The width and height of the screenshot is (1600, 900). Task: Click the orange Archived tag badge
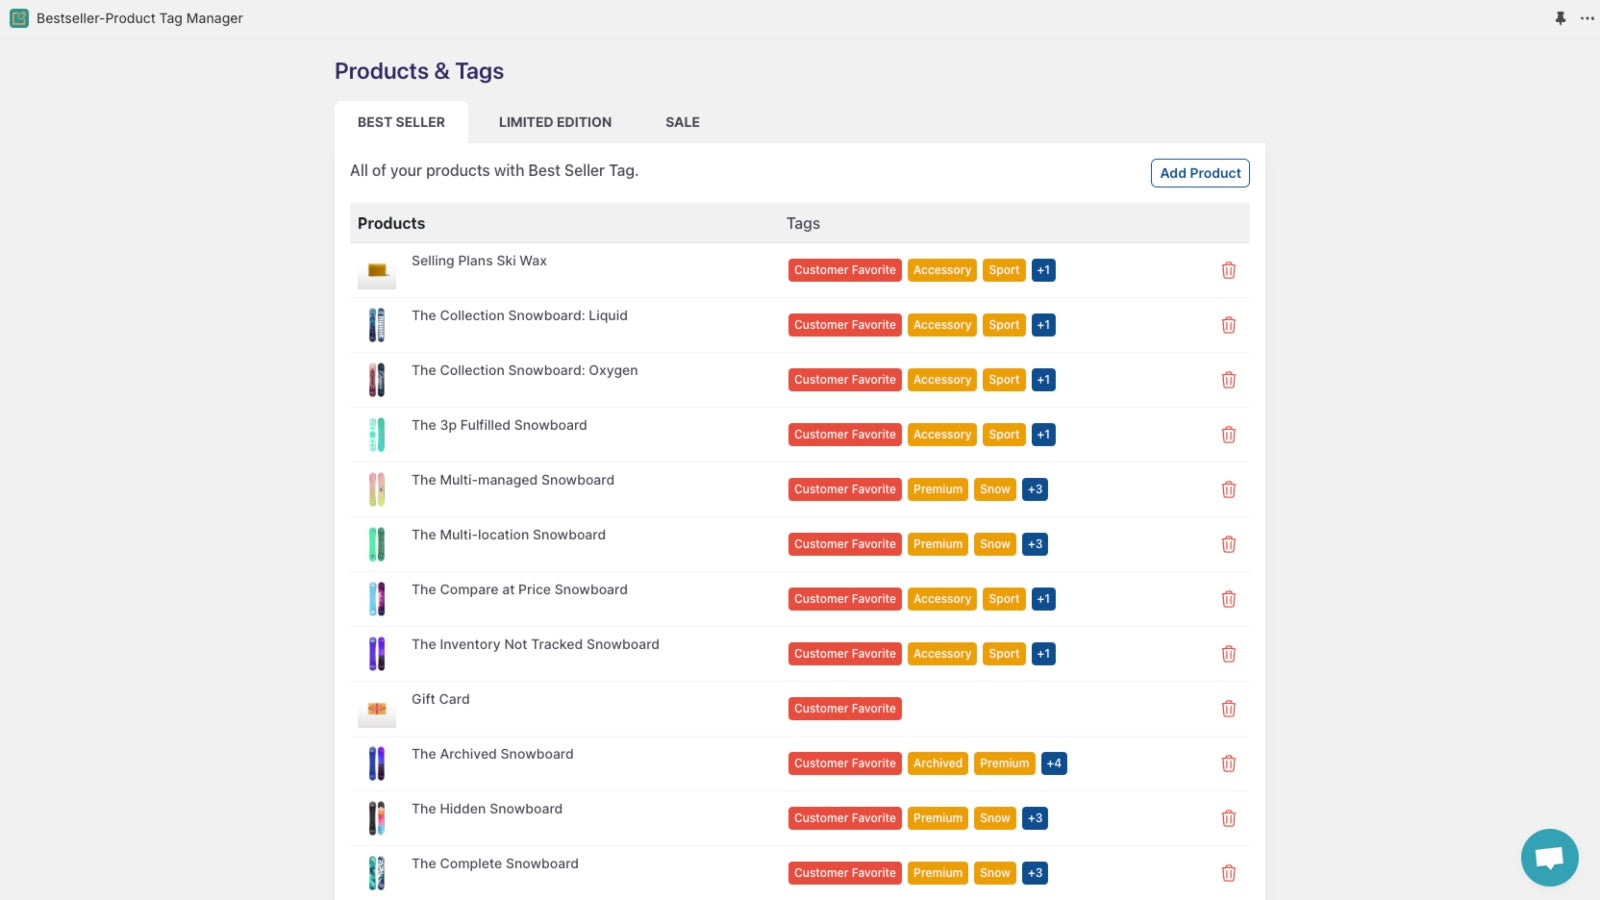pos(937,764)
